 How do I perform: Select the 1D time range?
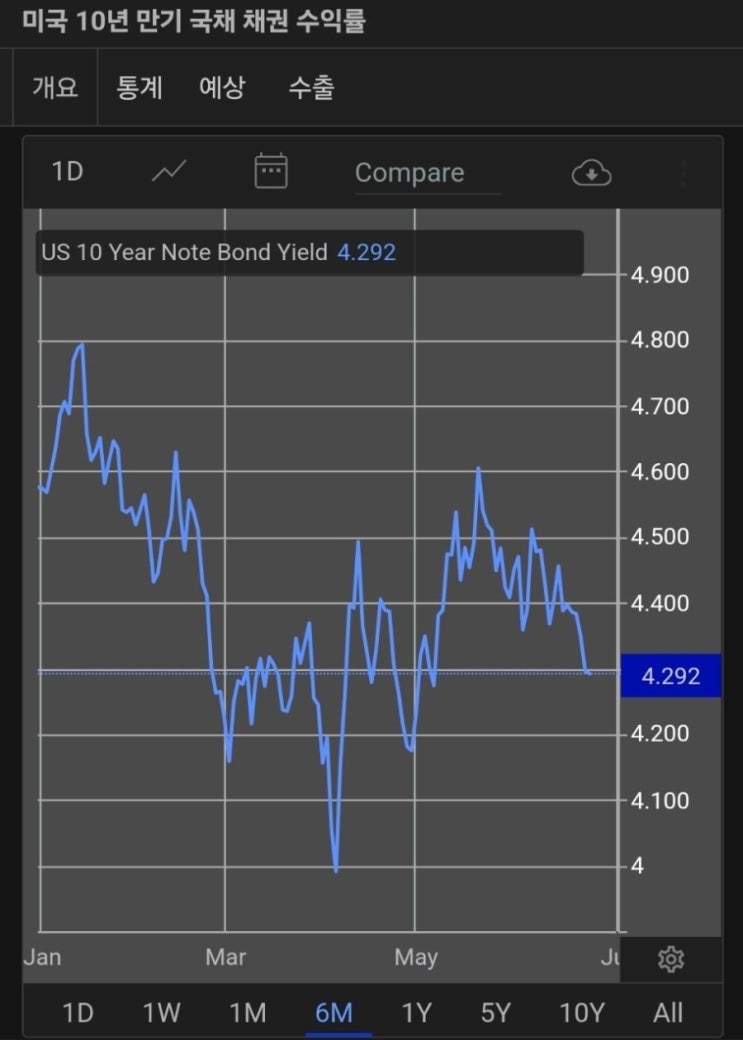(78, 1013)
